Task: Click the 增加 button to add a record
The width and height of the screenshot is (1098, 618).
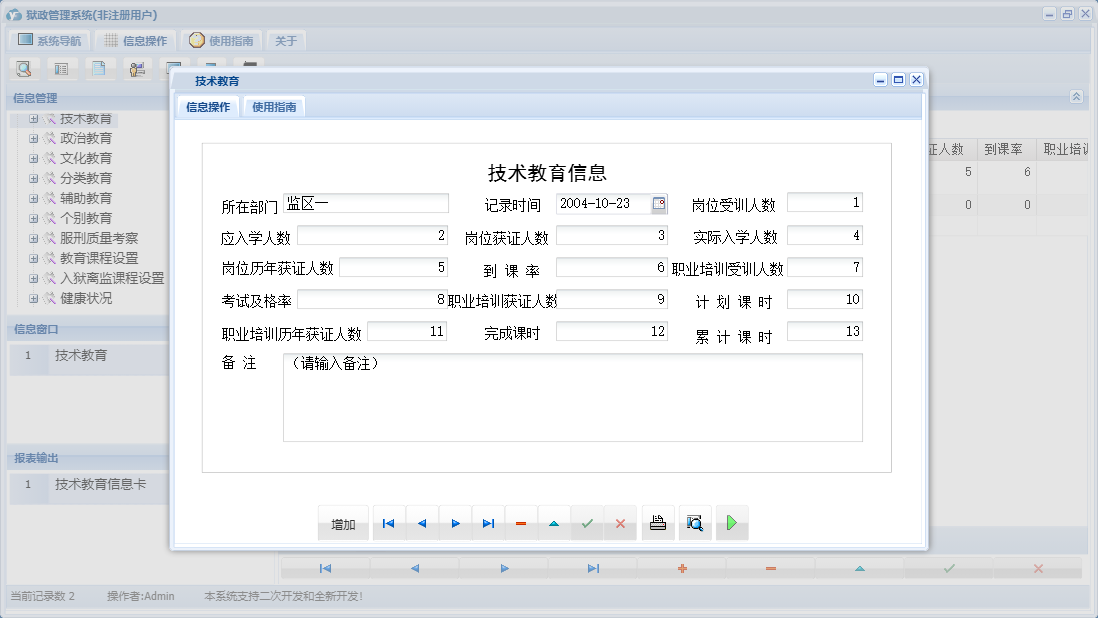Action: pos(343,522)
